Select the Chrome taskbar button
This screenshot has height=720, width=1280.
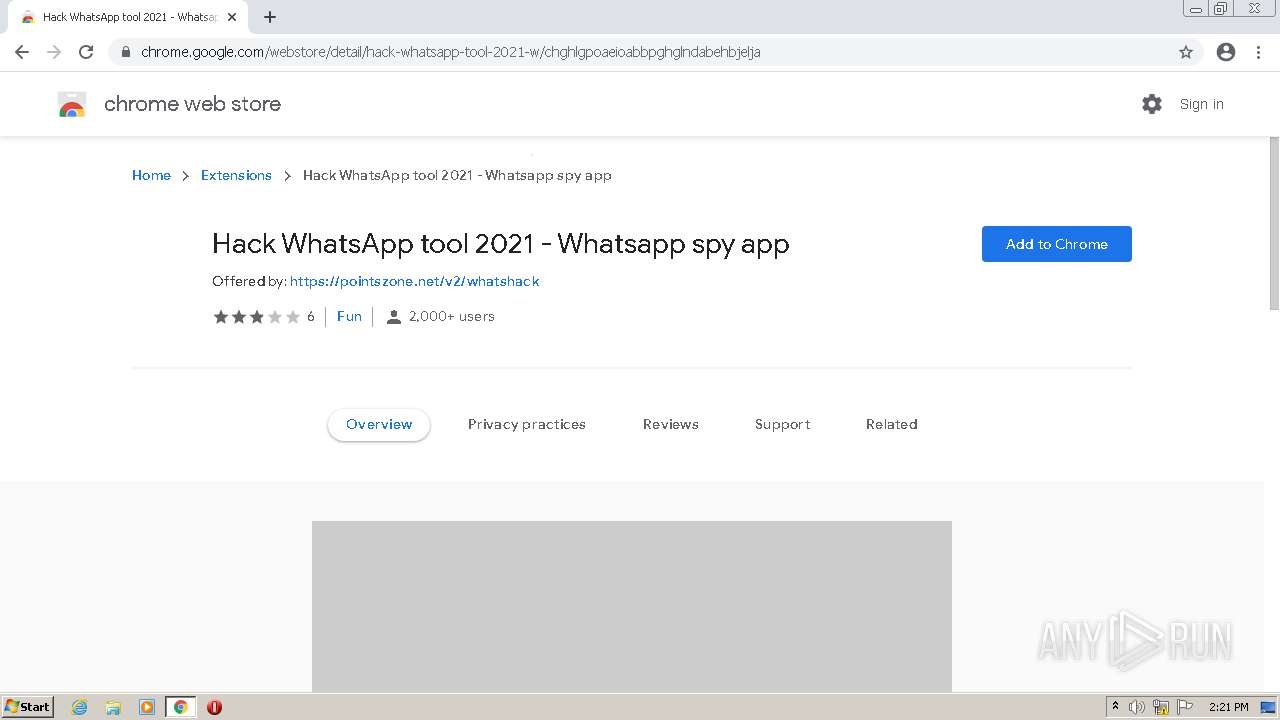coord(181,707)
